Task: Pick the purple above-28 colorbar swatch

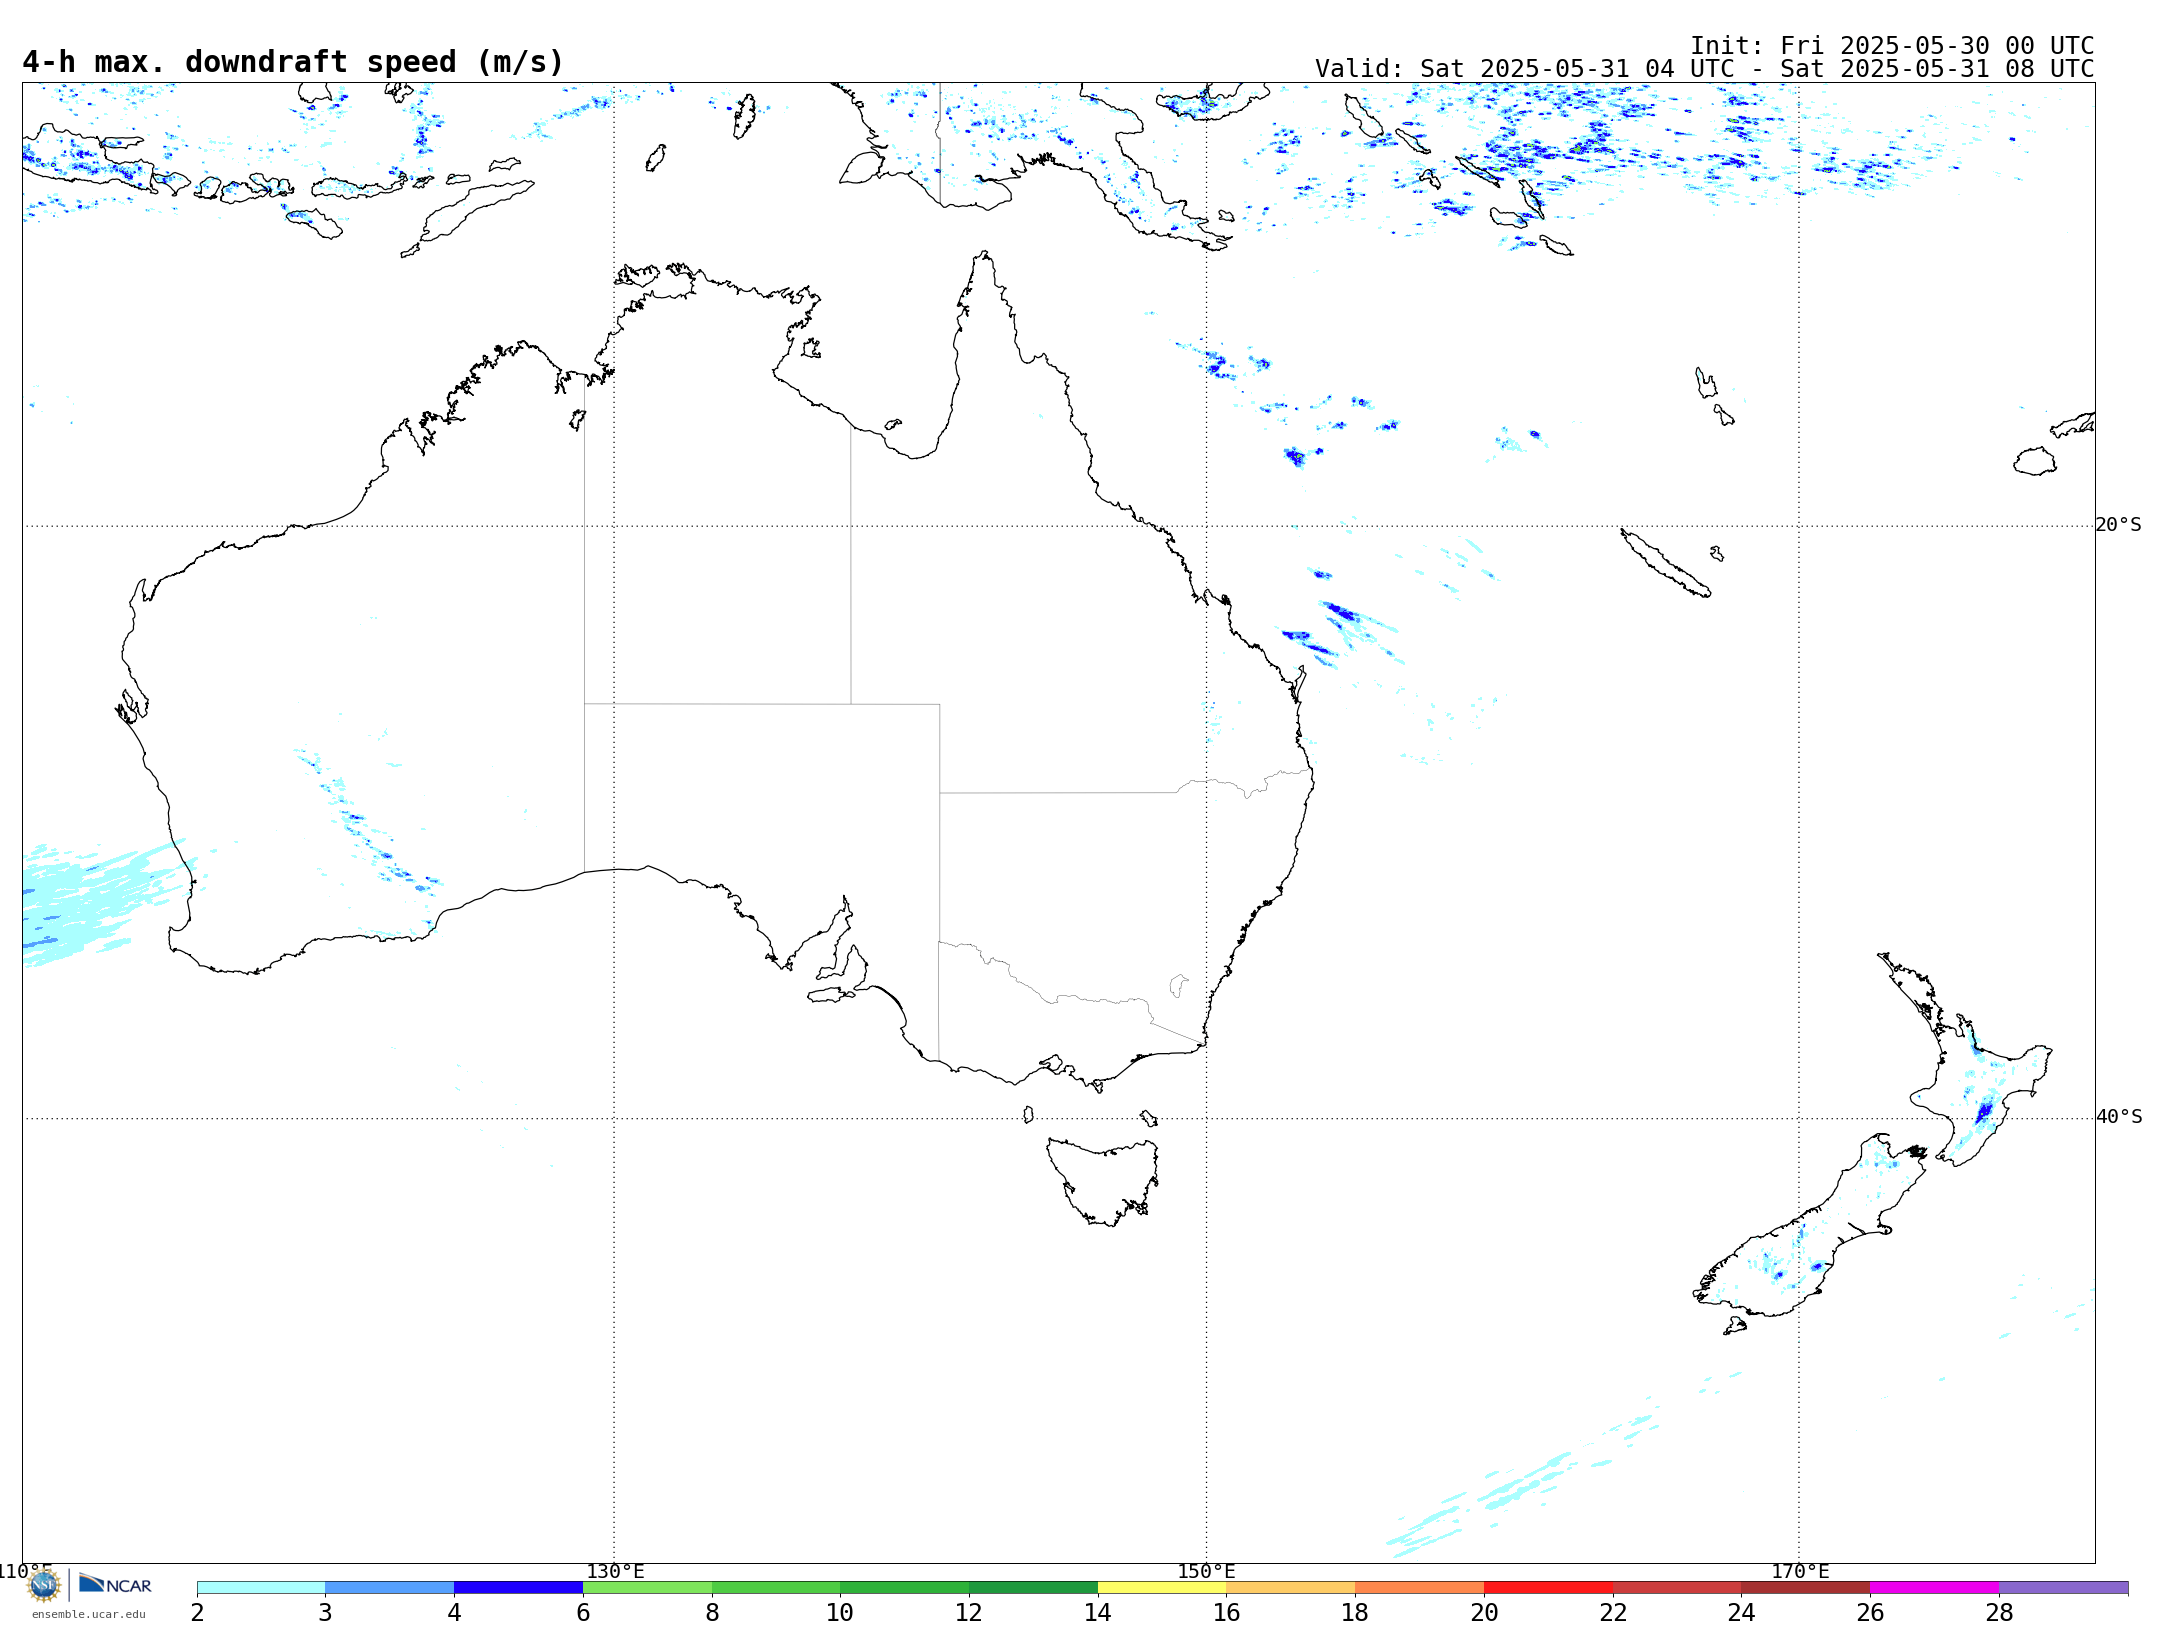Action: pos(2063,1588)
